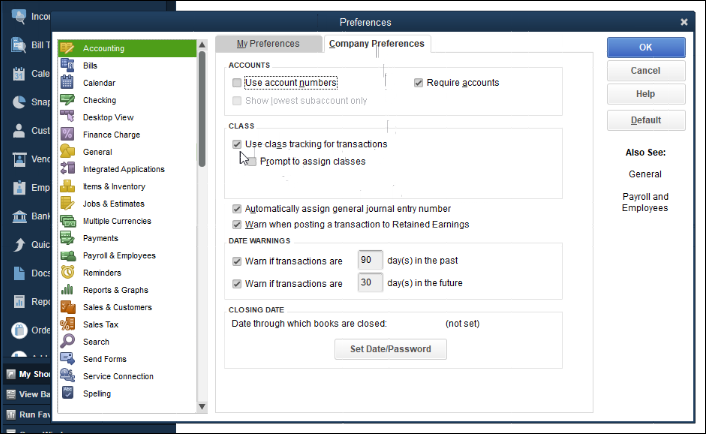Click the Employees badge icon in sidebar

tap(19, 187)
